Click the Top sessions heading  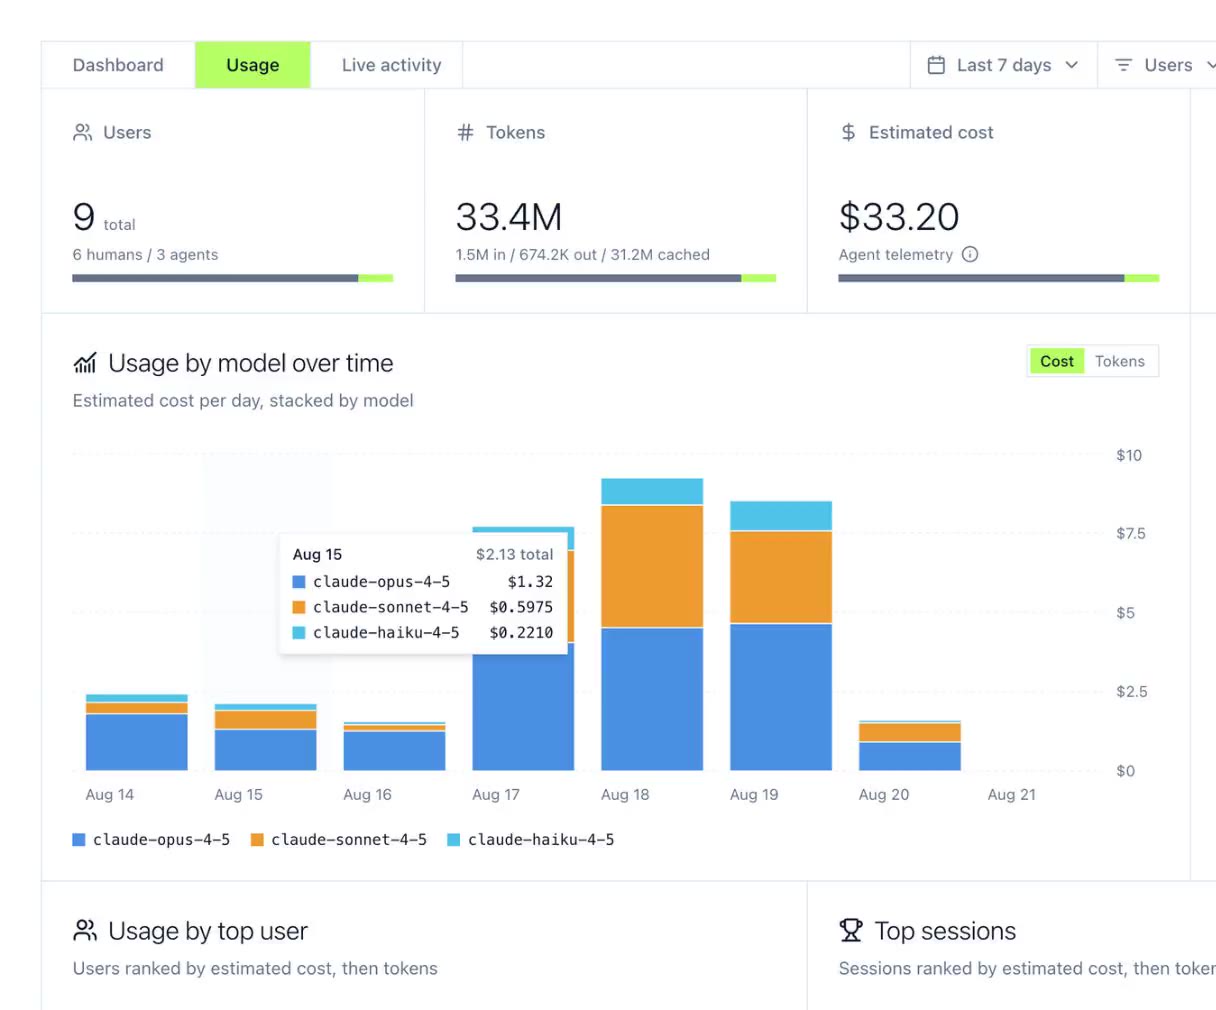(945, 931)
